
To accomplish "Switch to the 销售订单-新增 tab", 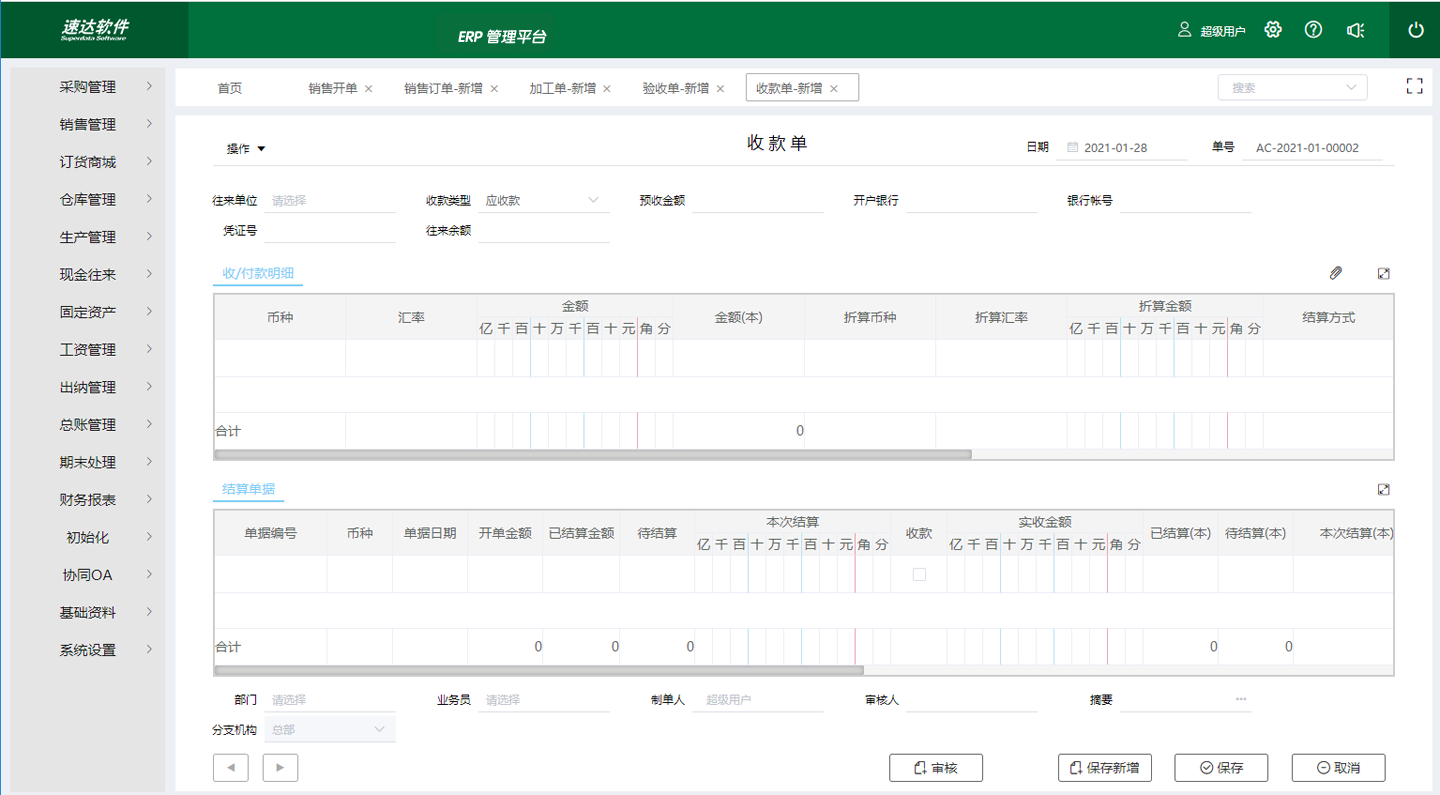I will pyautogui.click(x=443, y=88).
